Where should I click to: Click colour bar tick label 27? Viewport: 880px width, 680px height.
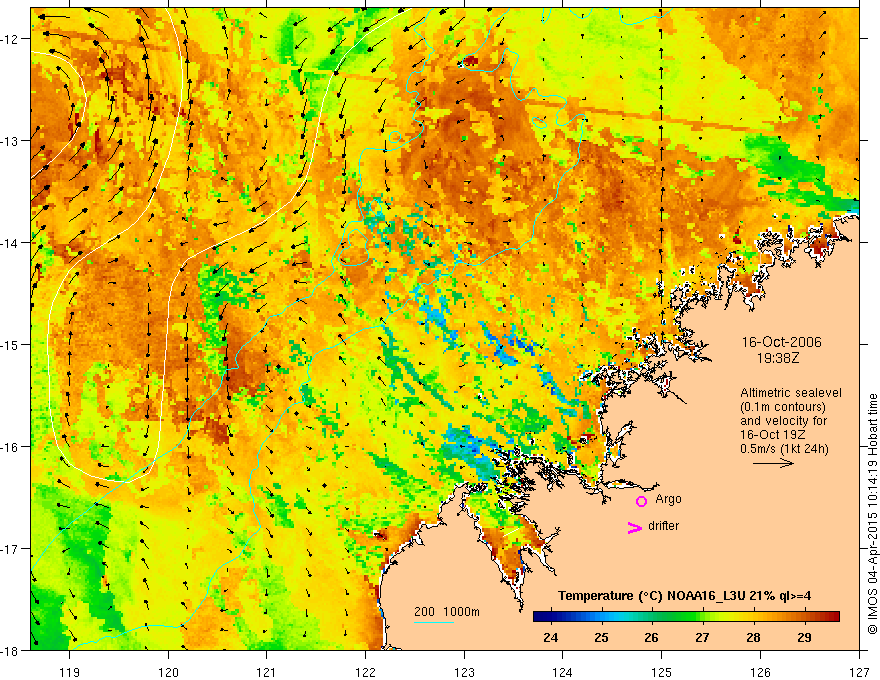tap(702, 637)
